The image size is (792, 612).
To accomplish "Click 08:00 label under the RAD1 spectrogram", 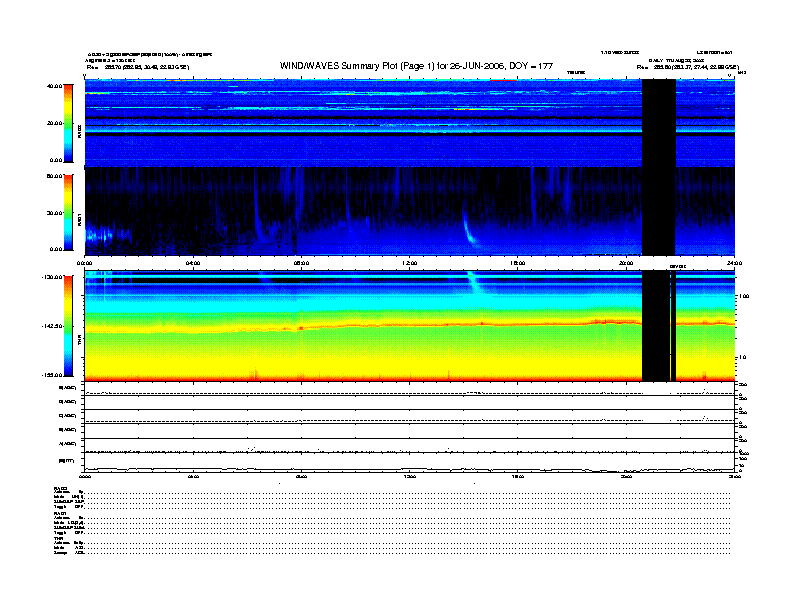I will [x=301, y=263].
